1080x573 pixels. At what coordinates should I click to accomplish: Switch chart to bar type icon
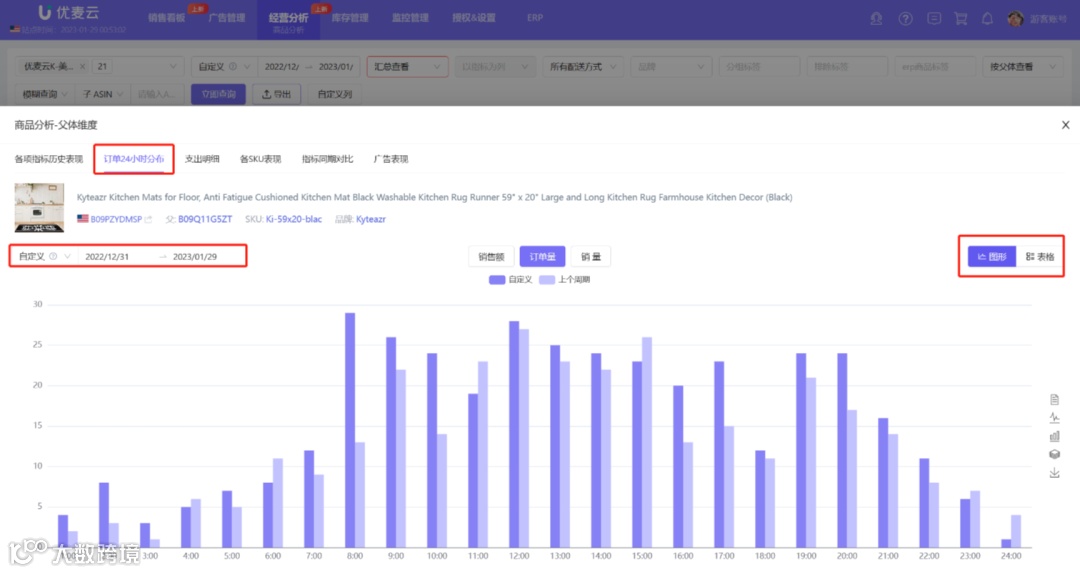1054,436
